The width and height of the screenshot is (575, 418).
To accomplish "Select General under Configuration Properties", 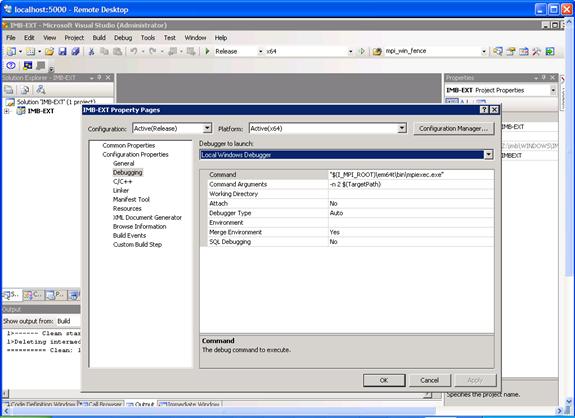I will [x=124, y=164].
